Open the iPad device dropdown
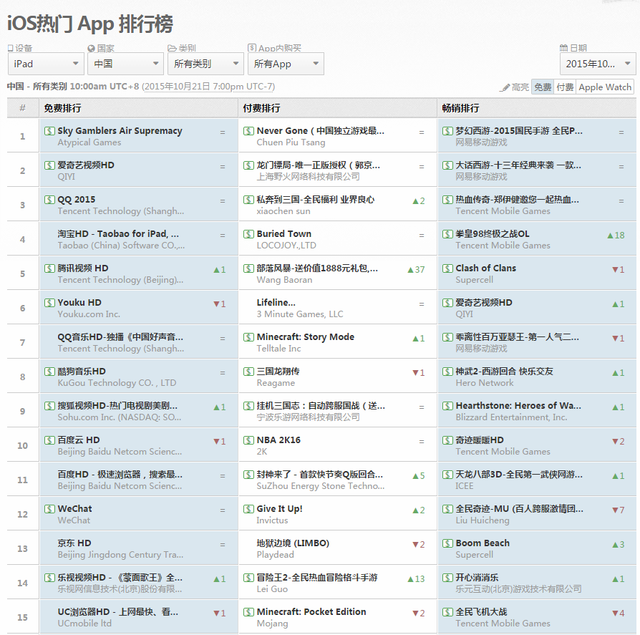 pyautogui.click(x=46, y=64)
